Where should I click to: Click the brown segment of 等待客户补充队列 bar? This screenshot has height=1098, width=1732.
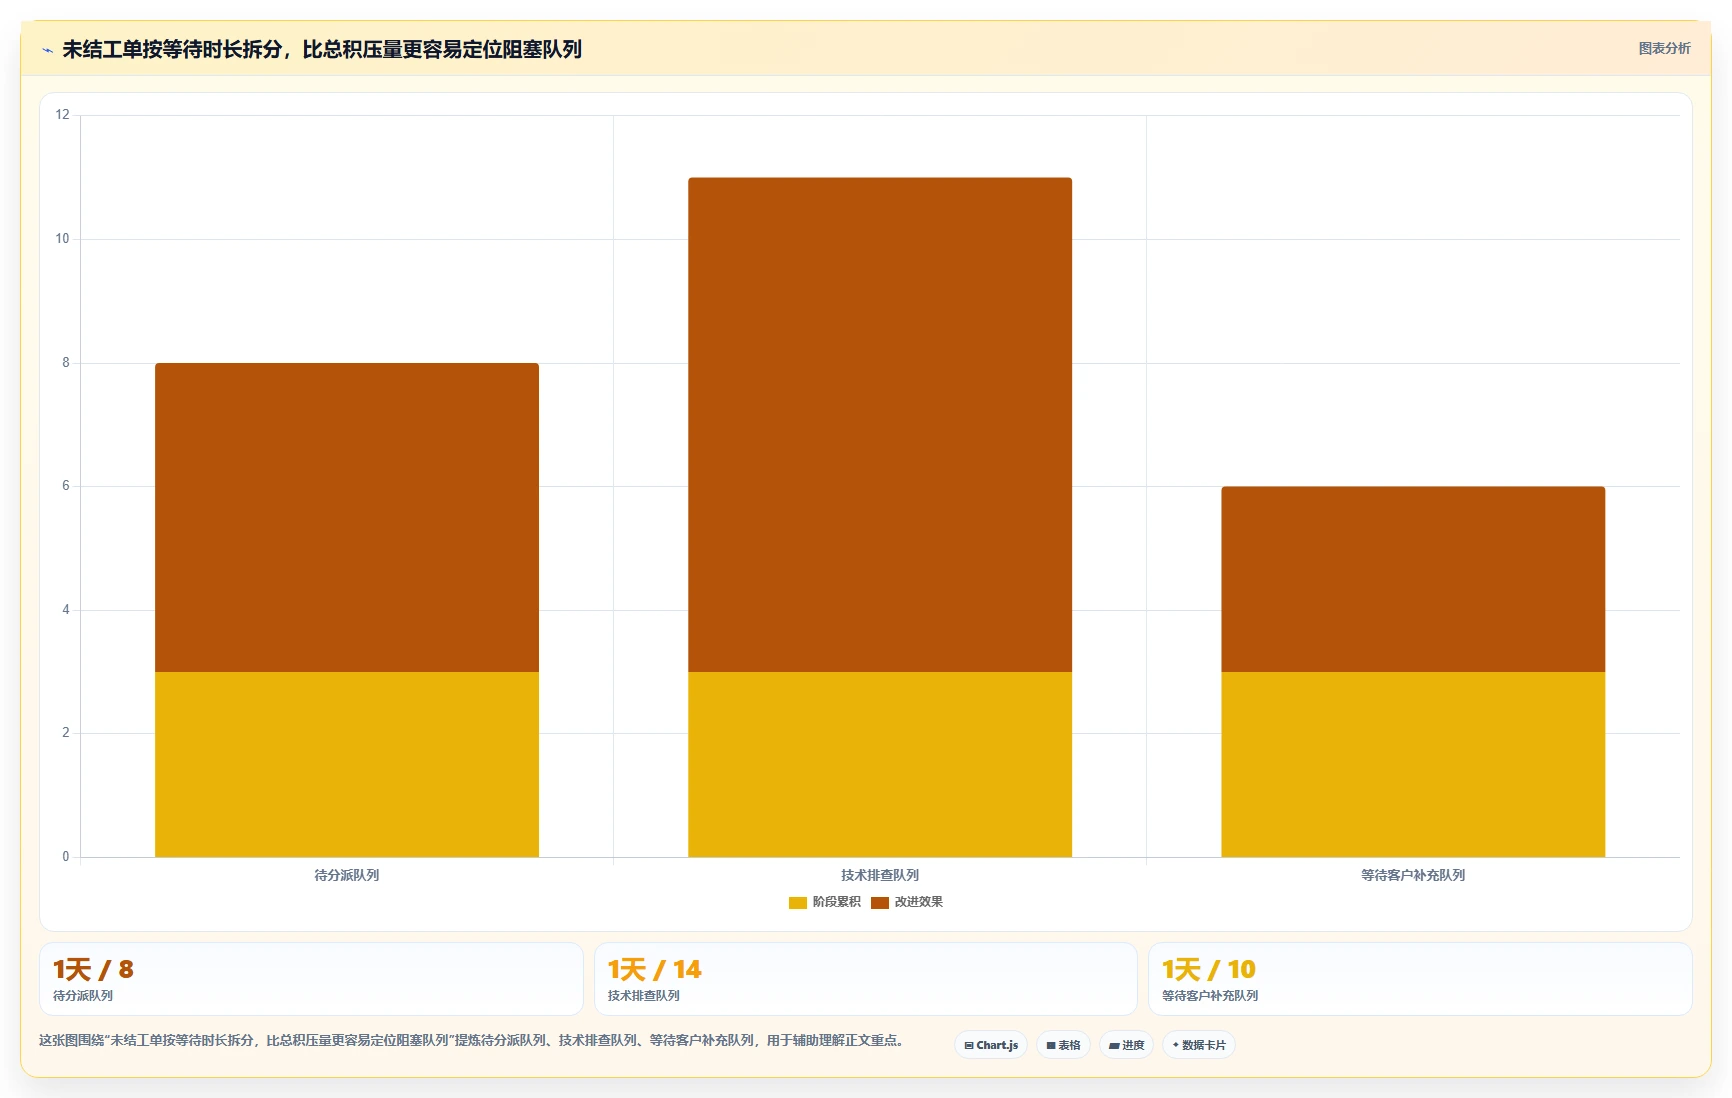coord(1413,579)
